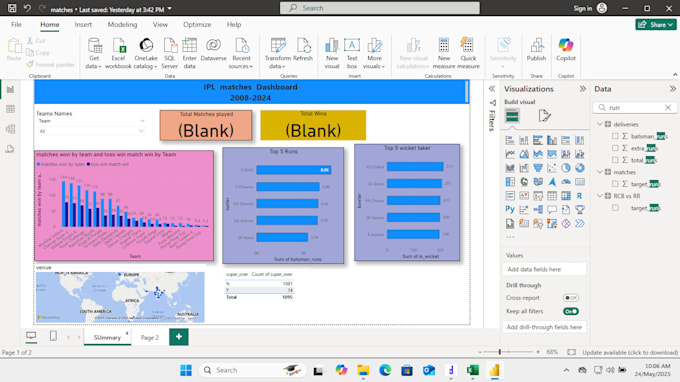Undo the last action
Viewport: 680px width, 382px height.
point(27,8)
